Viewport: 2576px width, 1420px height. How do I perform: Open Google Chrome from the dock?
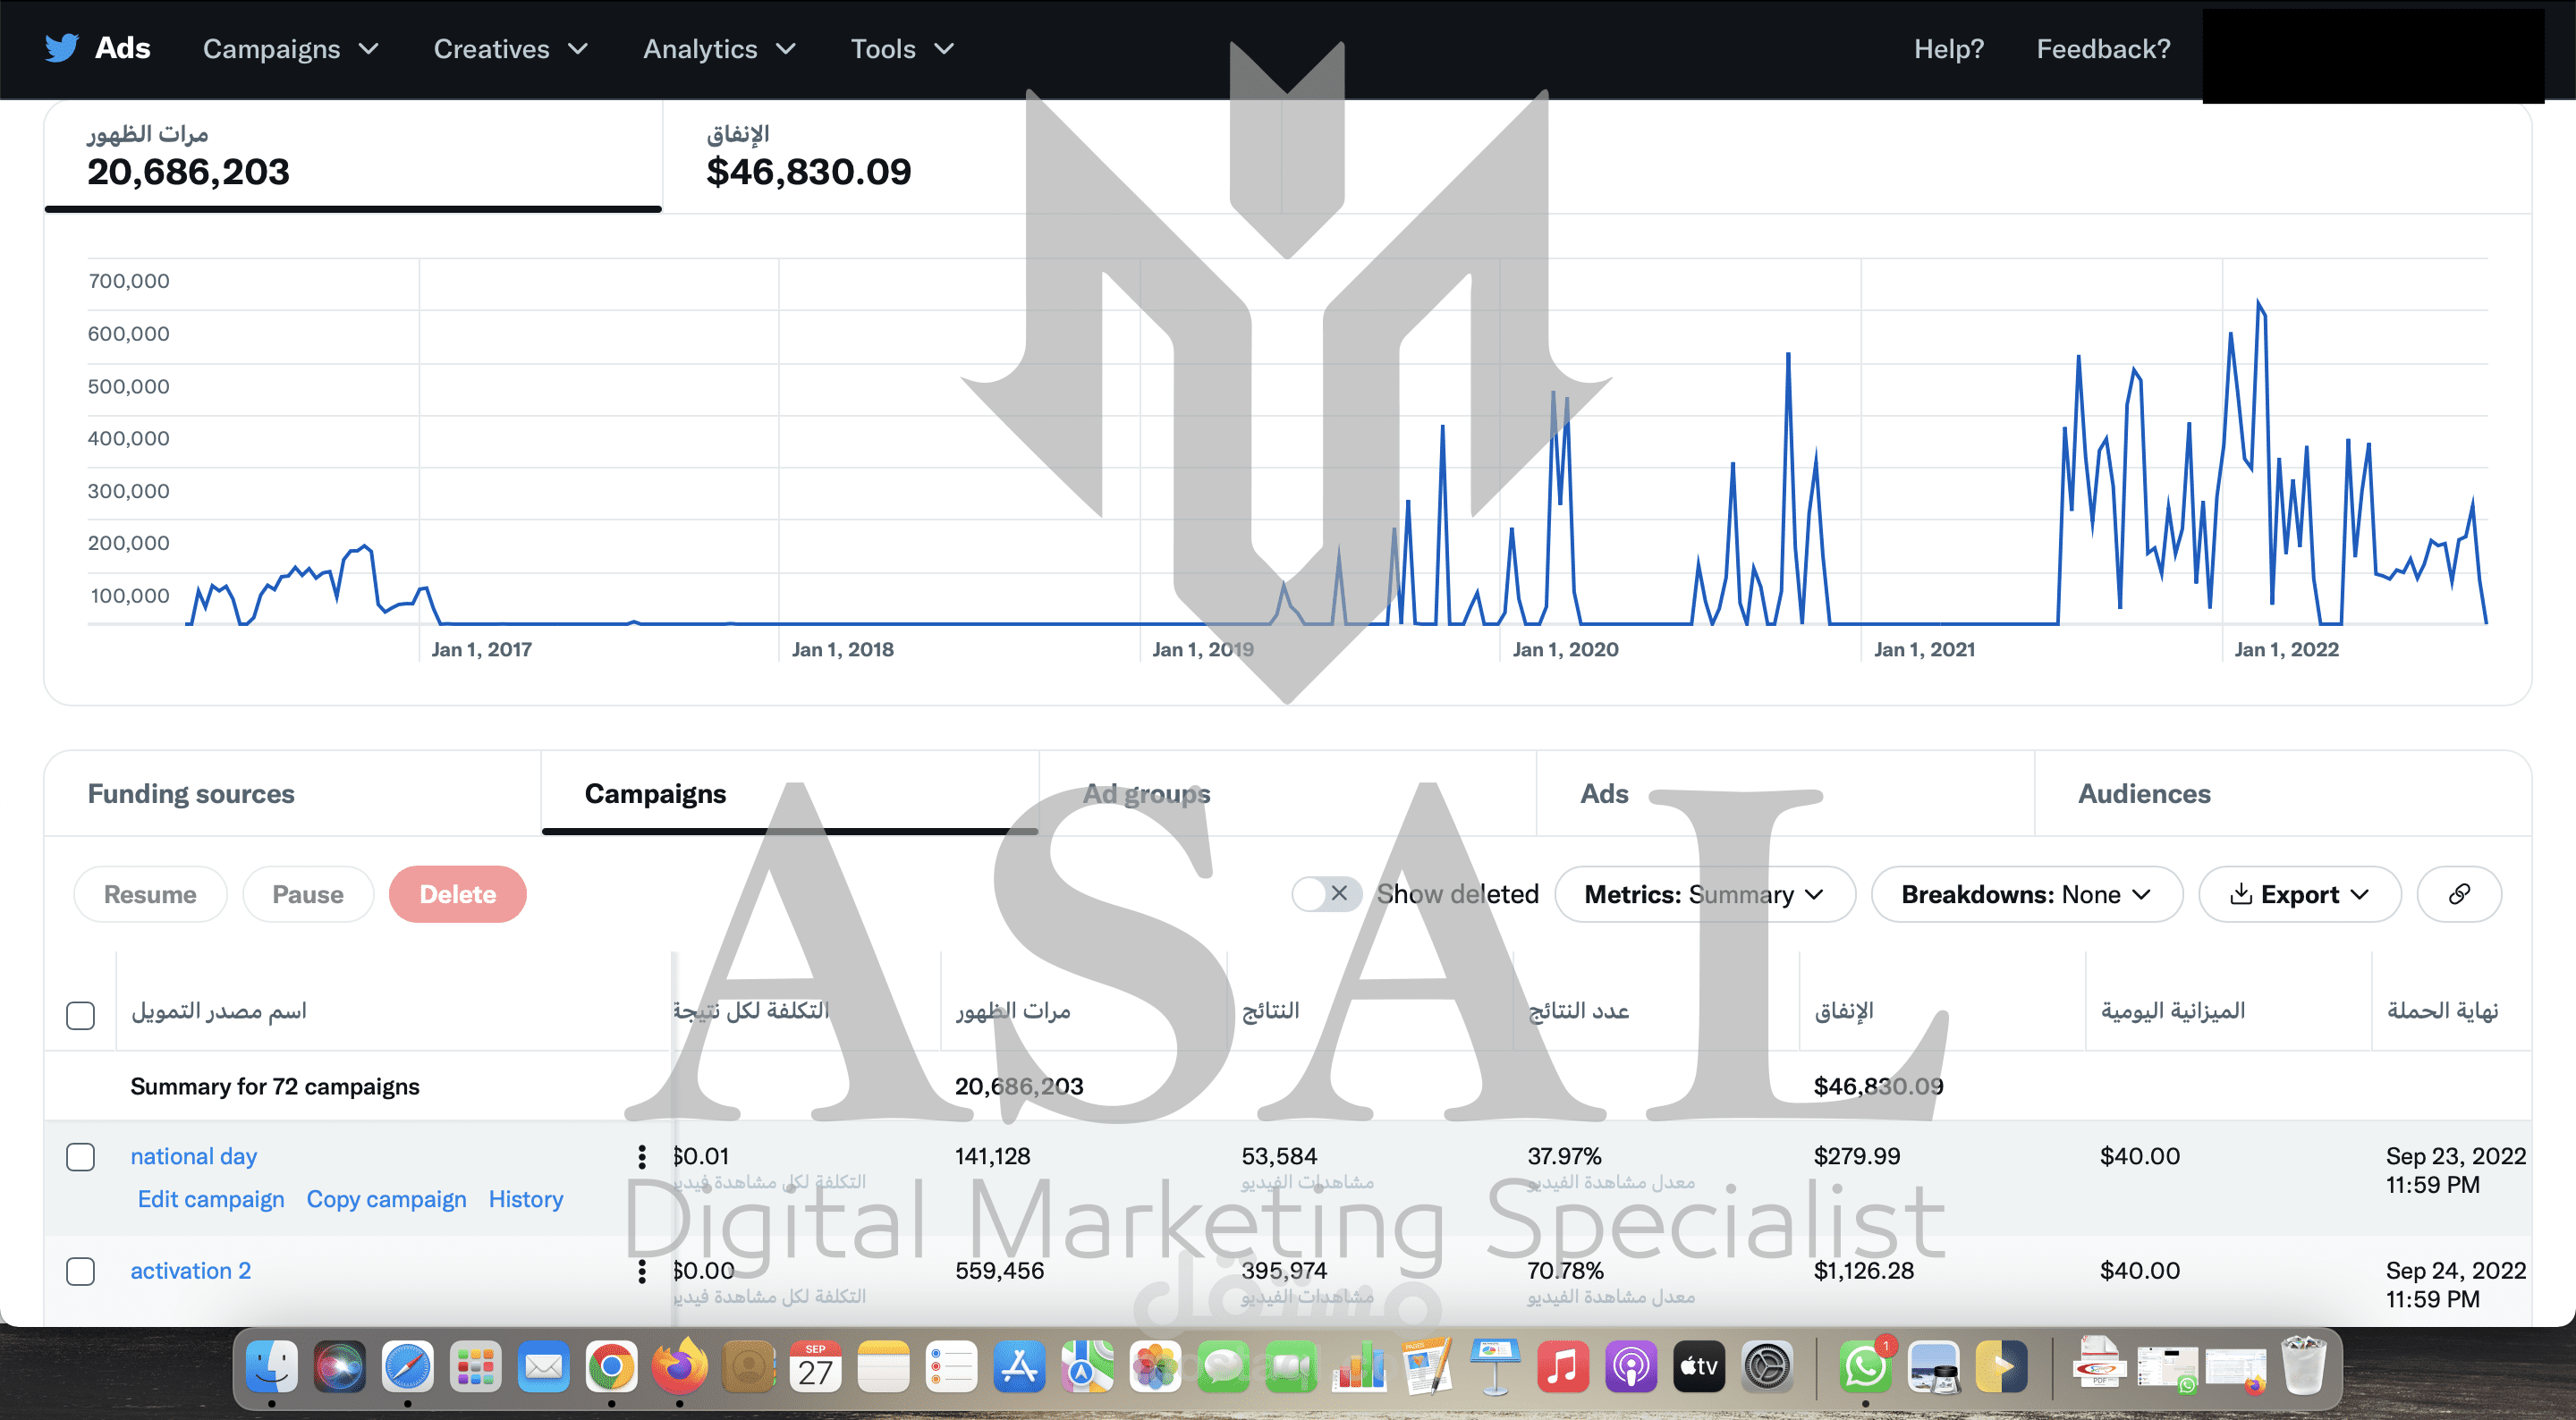coord(611,1367)
